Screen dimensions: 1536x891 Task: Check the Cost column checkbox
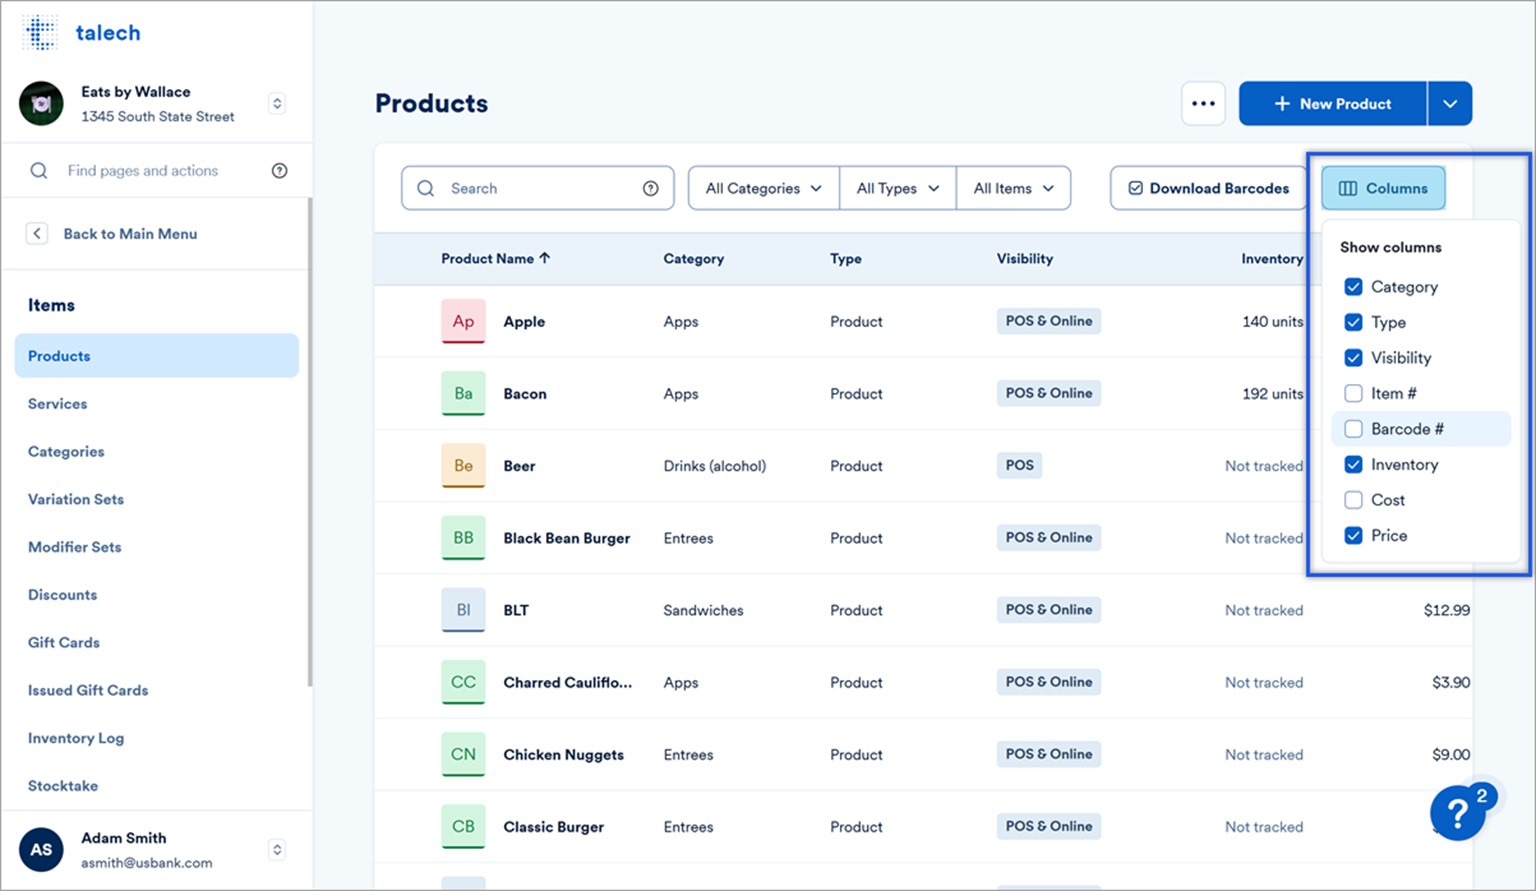pos(1353,500)
